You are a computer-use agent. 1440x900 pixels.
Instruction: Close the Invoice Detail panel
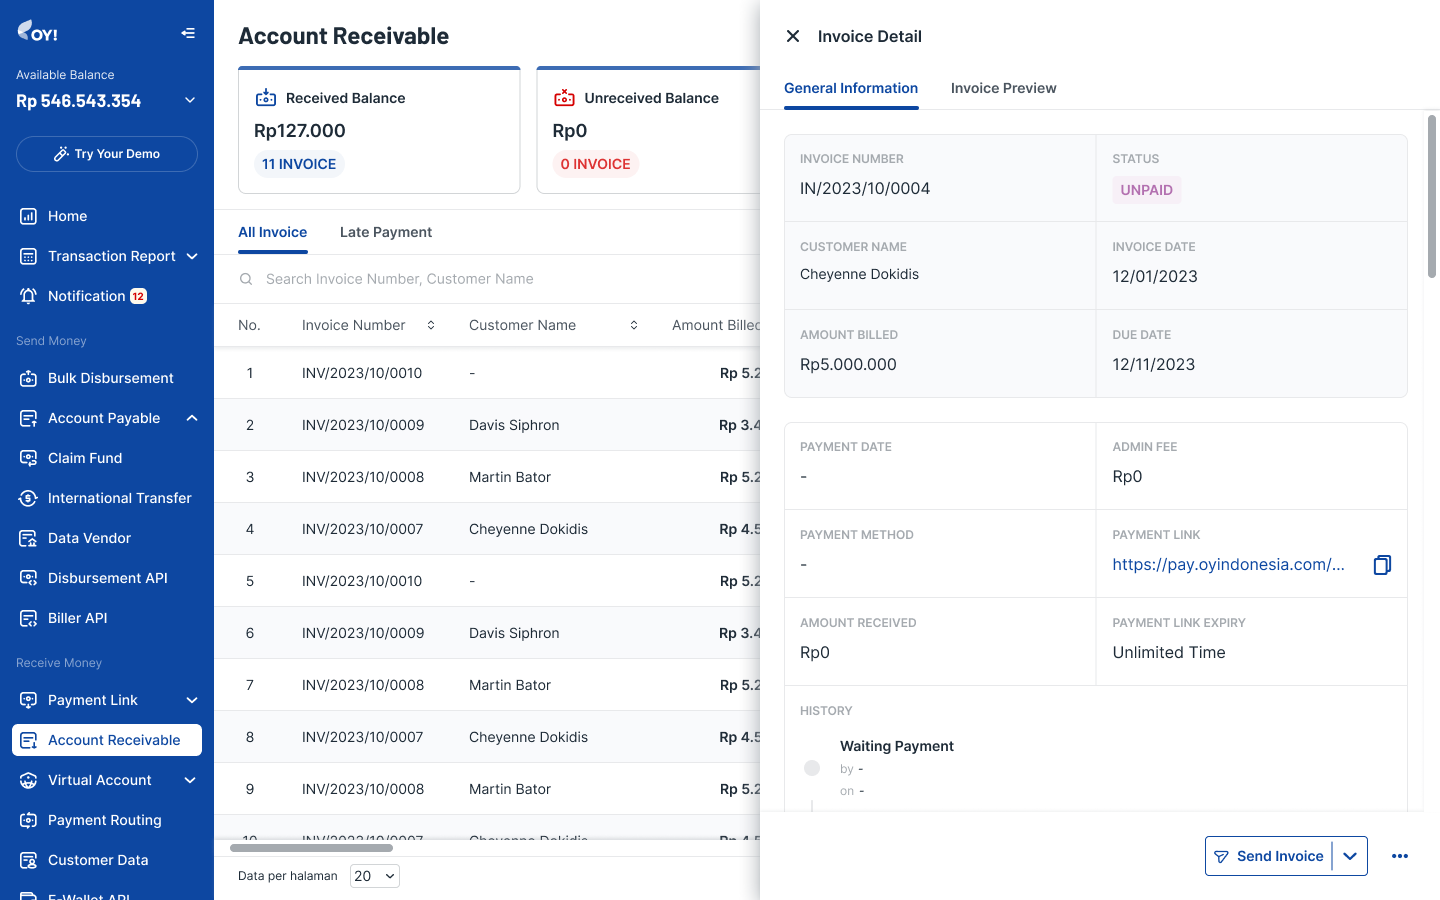[x=793, y=36]
